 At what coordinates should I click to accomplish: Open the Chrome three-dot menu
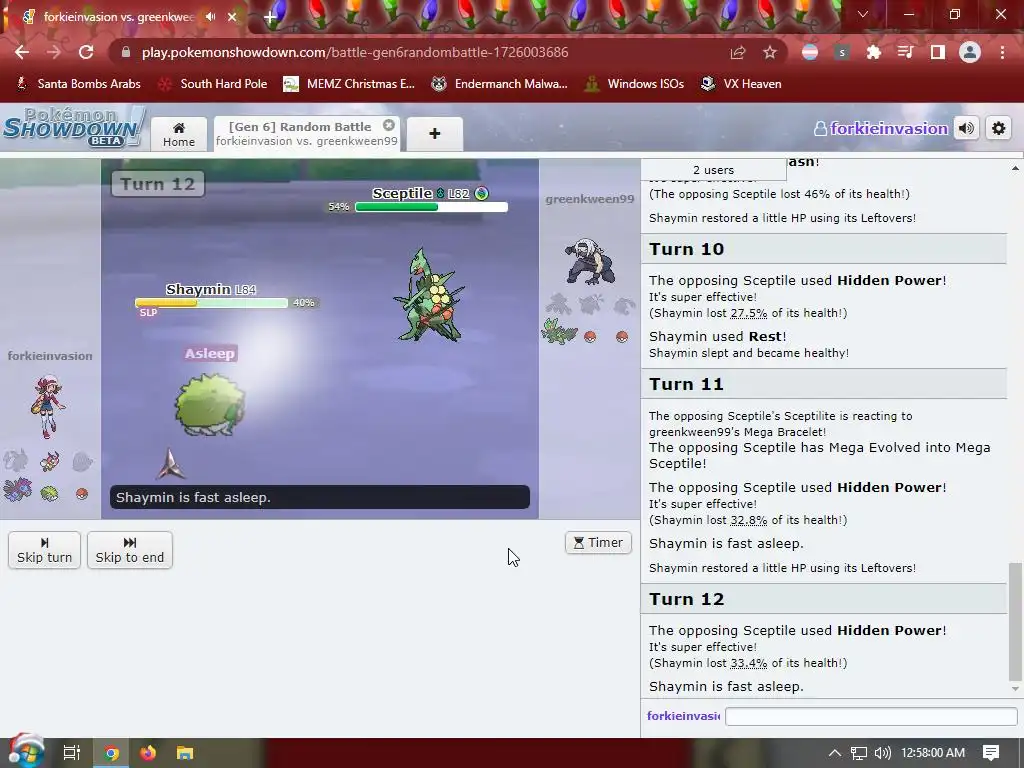point(1002,52)
